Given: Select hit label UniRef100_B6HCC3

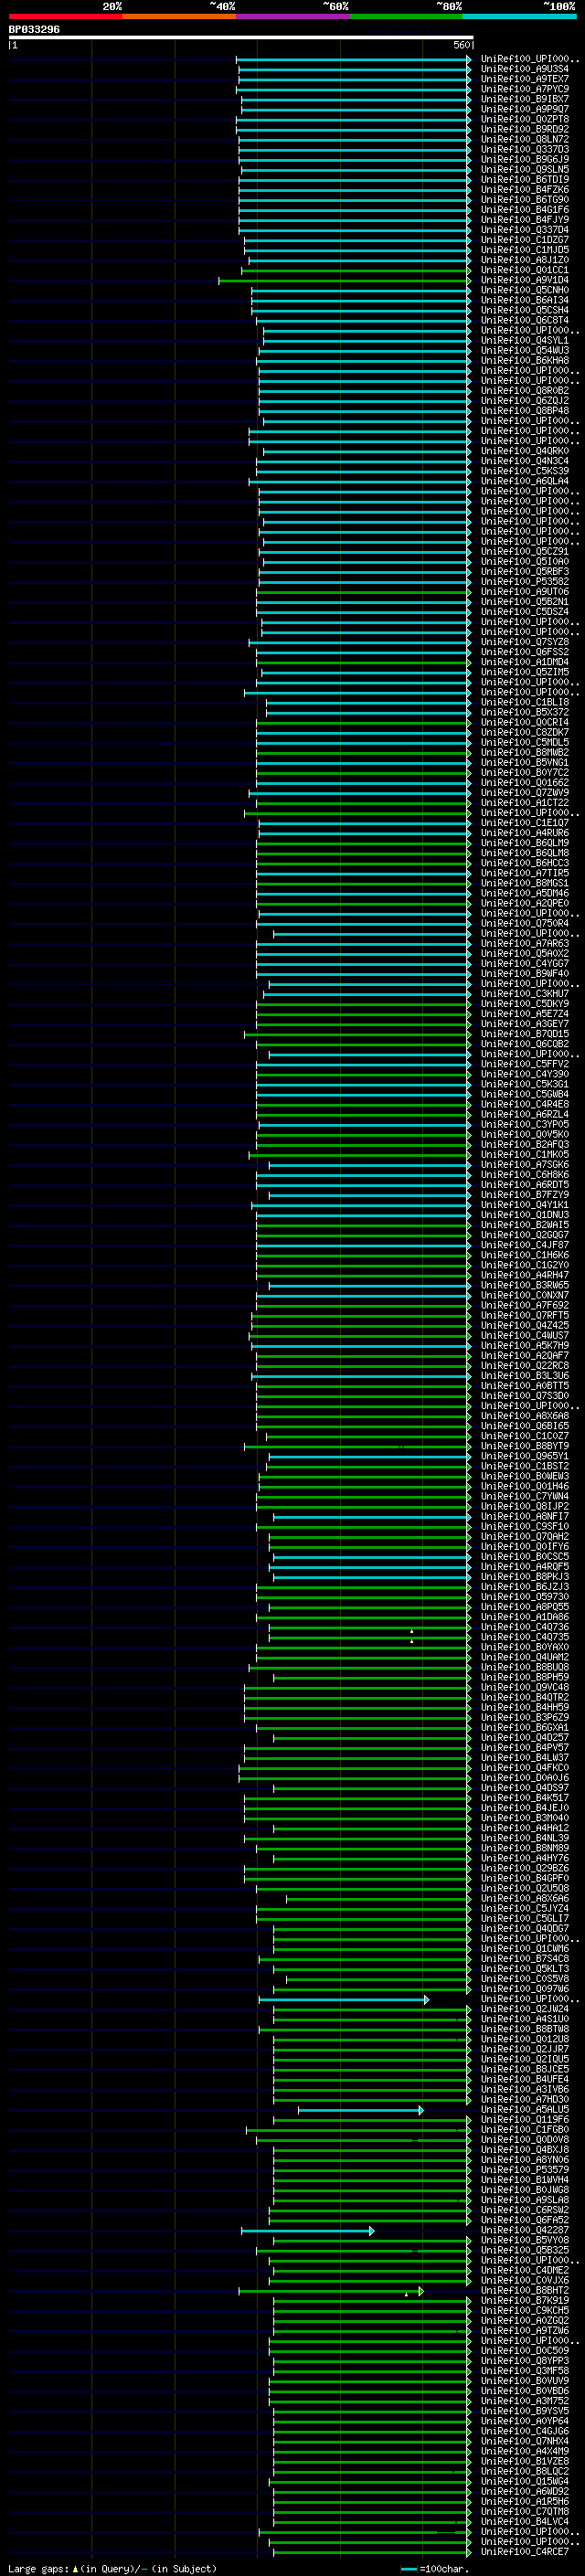Looking at the screenshot, I should (x=525, y=864).
